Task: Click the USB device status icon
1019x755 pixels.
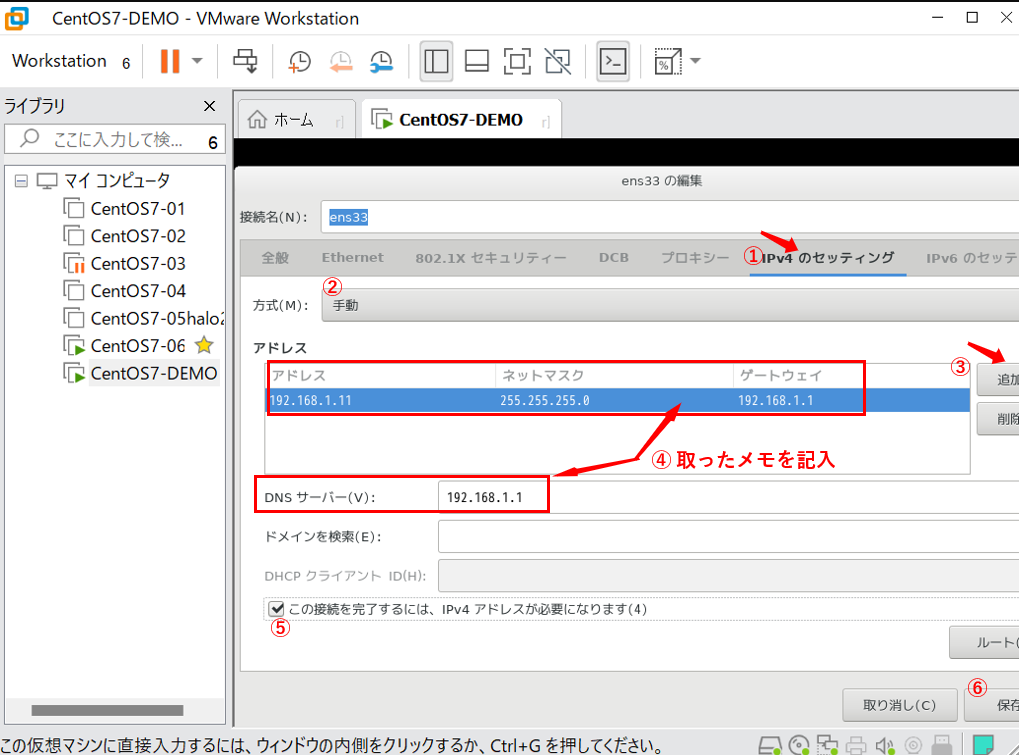Action: [x=942, y=745]
